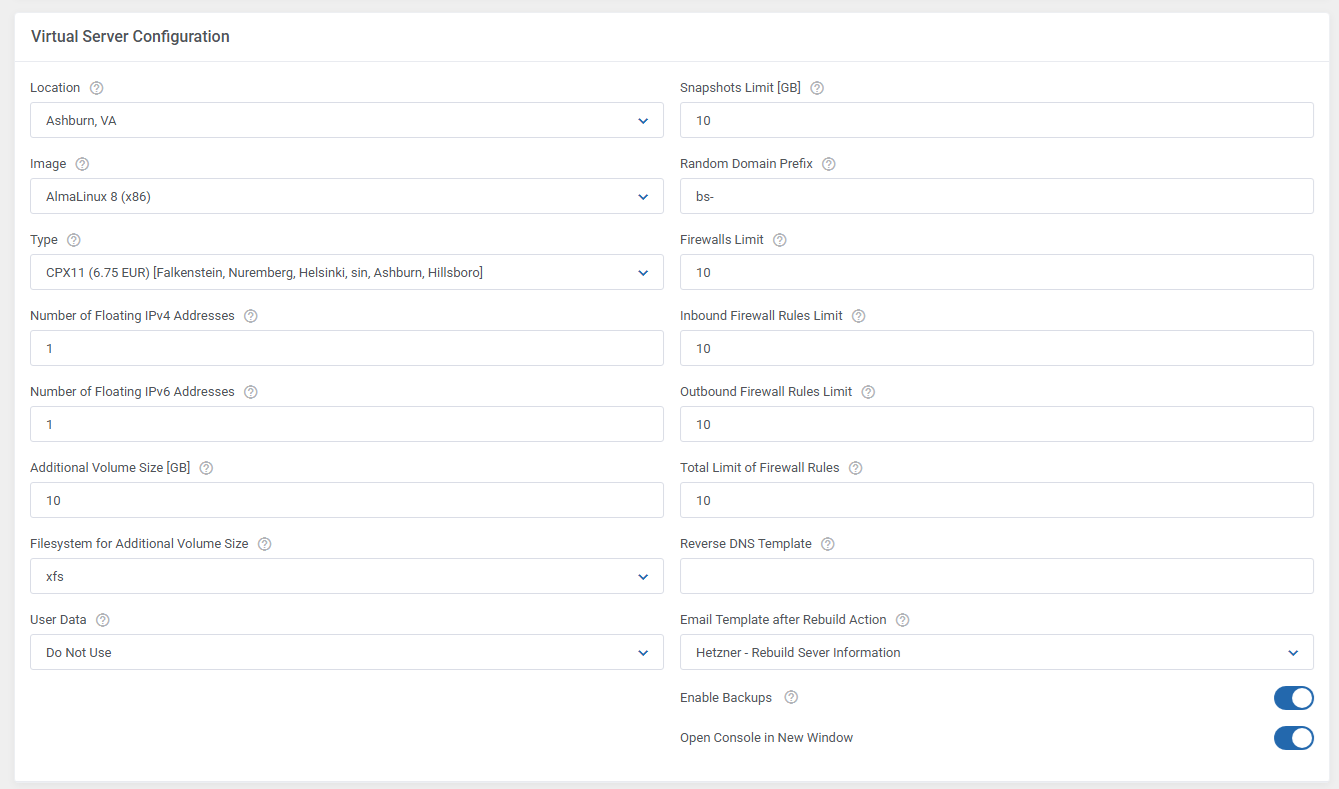The height and width of the screenshot is (789, 1339).
Task: Click the Floating IPv4 Addresses input field
Action: pyautogui.click(x=347, y=349)
